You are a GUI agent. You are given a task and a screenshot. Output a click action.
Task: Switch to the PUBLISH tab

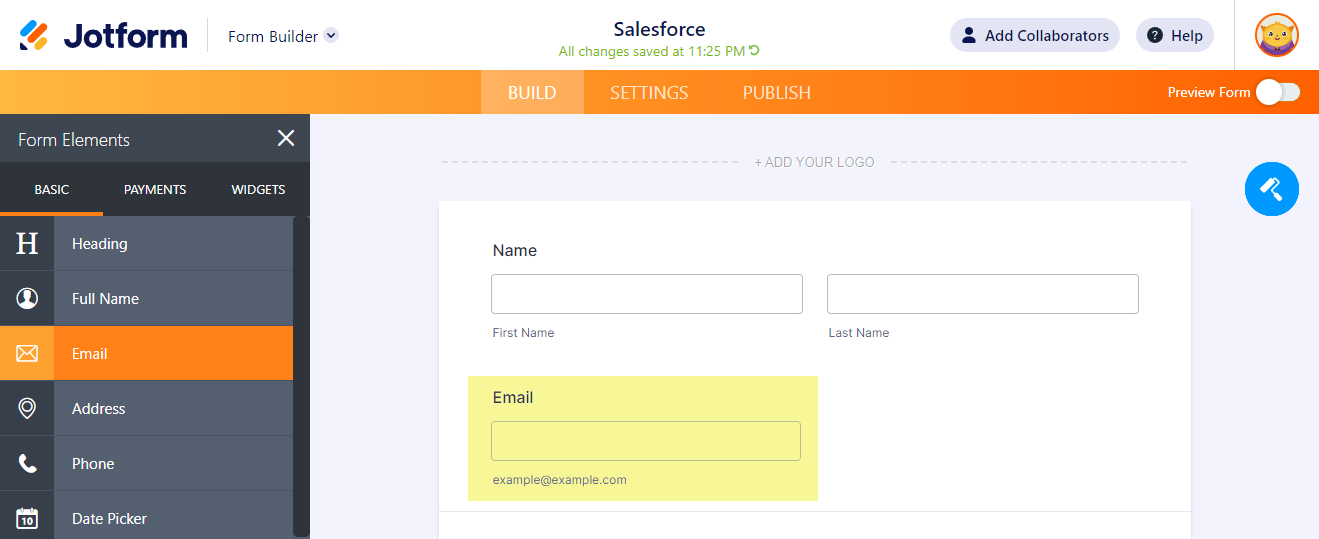point(776,93)
